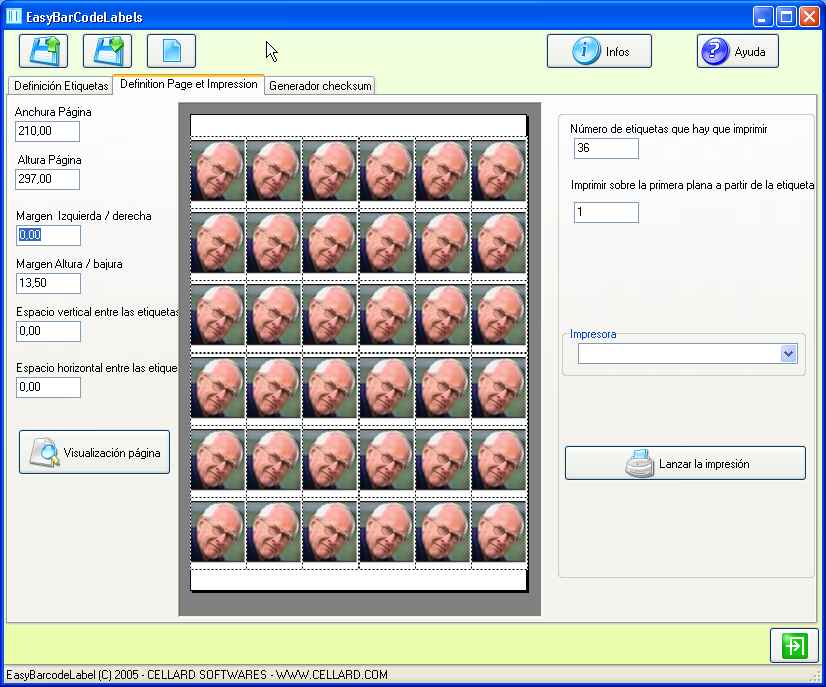This screenshot has width=826, height=687.
Task: Click the top-left label thumbnail in preview
Action: point(218,171)
